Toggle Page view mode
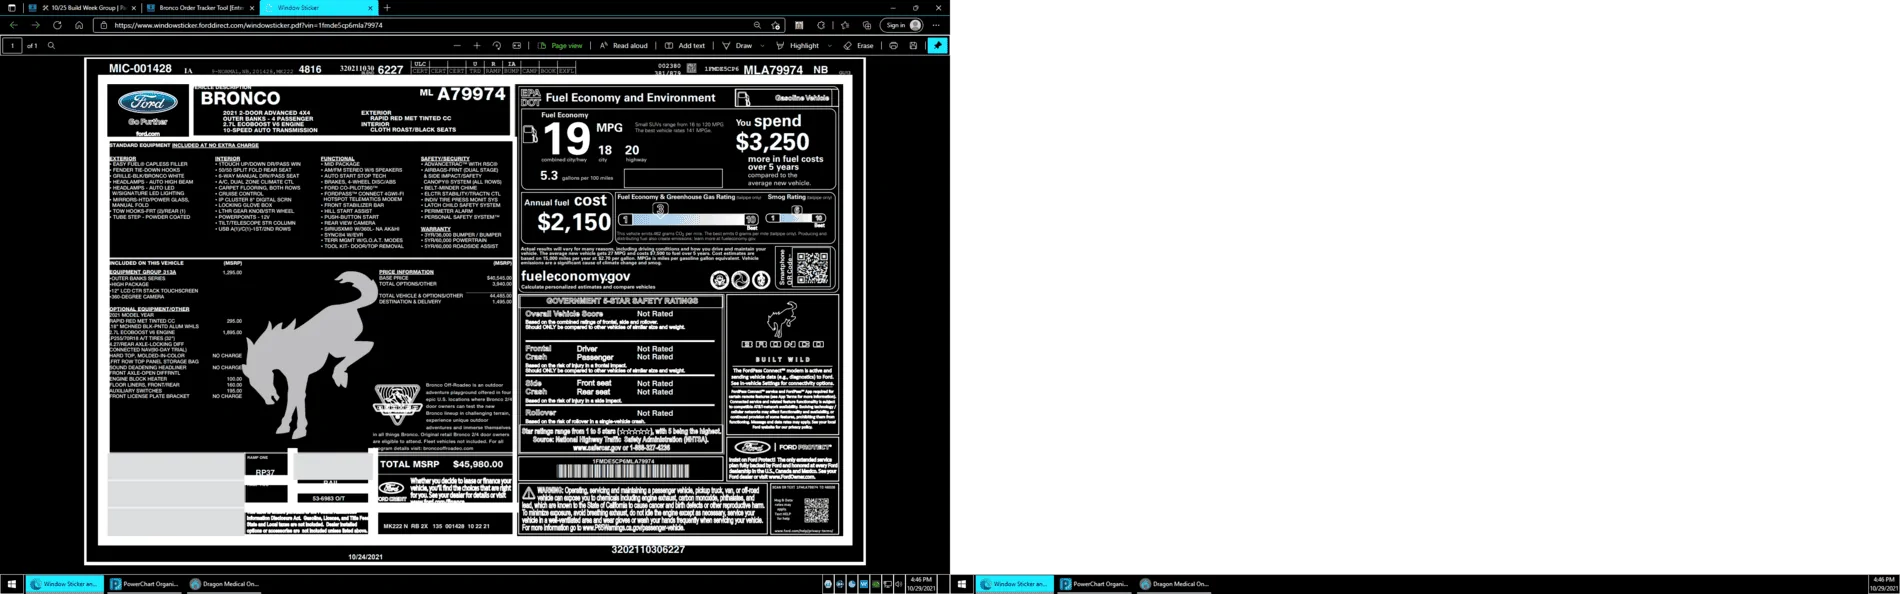The height and width of the screenshot is (594, 1900). 560,45
